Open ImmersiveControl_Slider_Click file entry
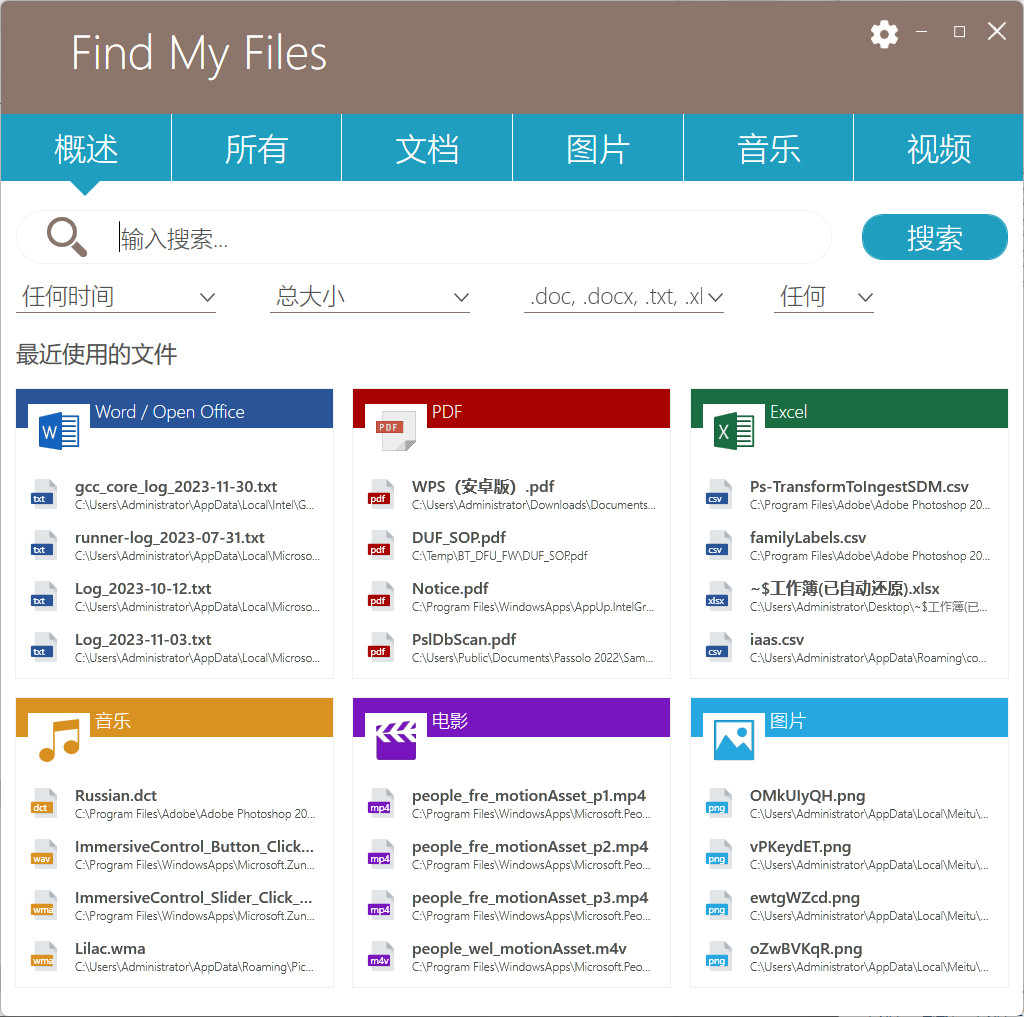The image size is (1024, 1017). (174, 906)
